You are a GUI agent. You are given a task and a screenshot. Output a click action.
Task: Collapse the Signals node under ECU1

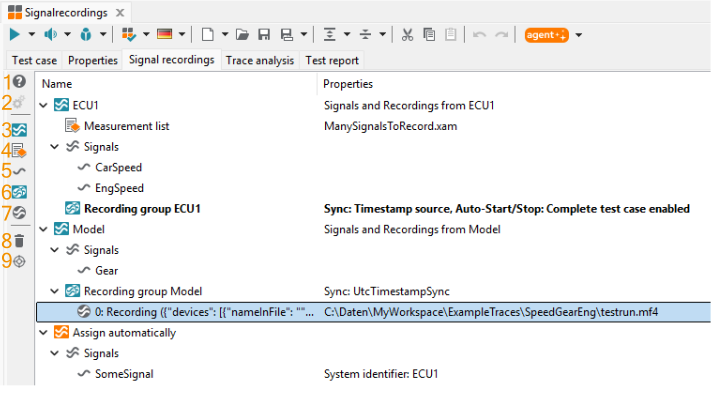[54, 147]
